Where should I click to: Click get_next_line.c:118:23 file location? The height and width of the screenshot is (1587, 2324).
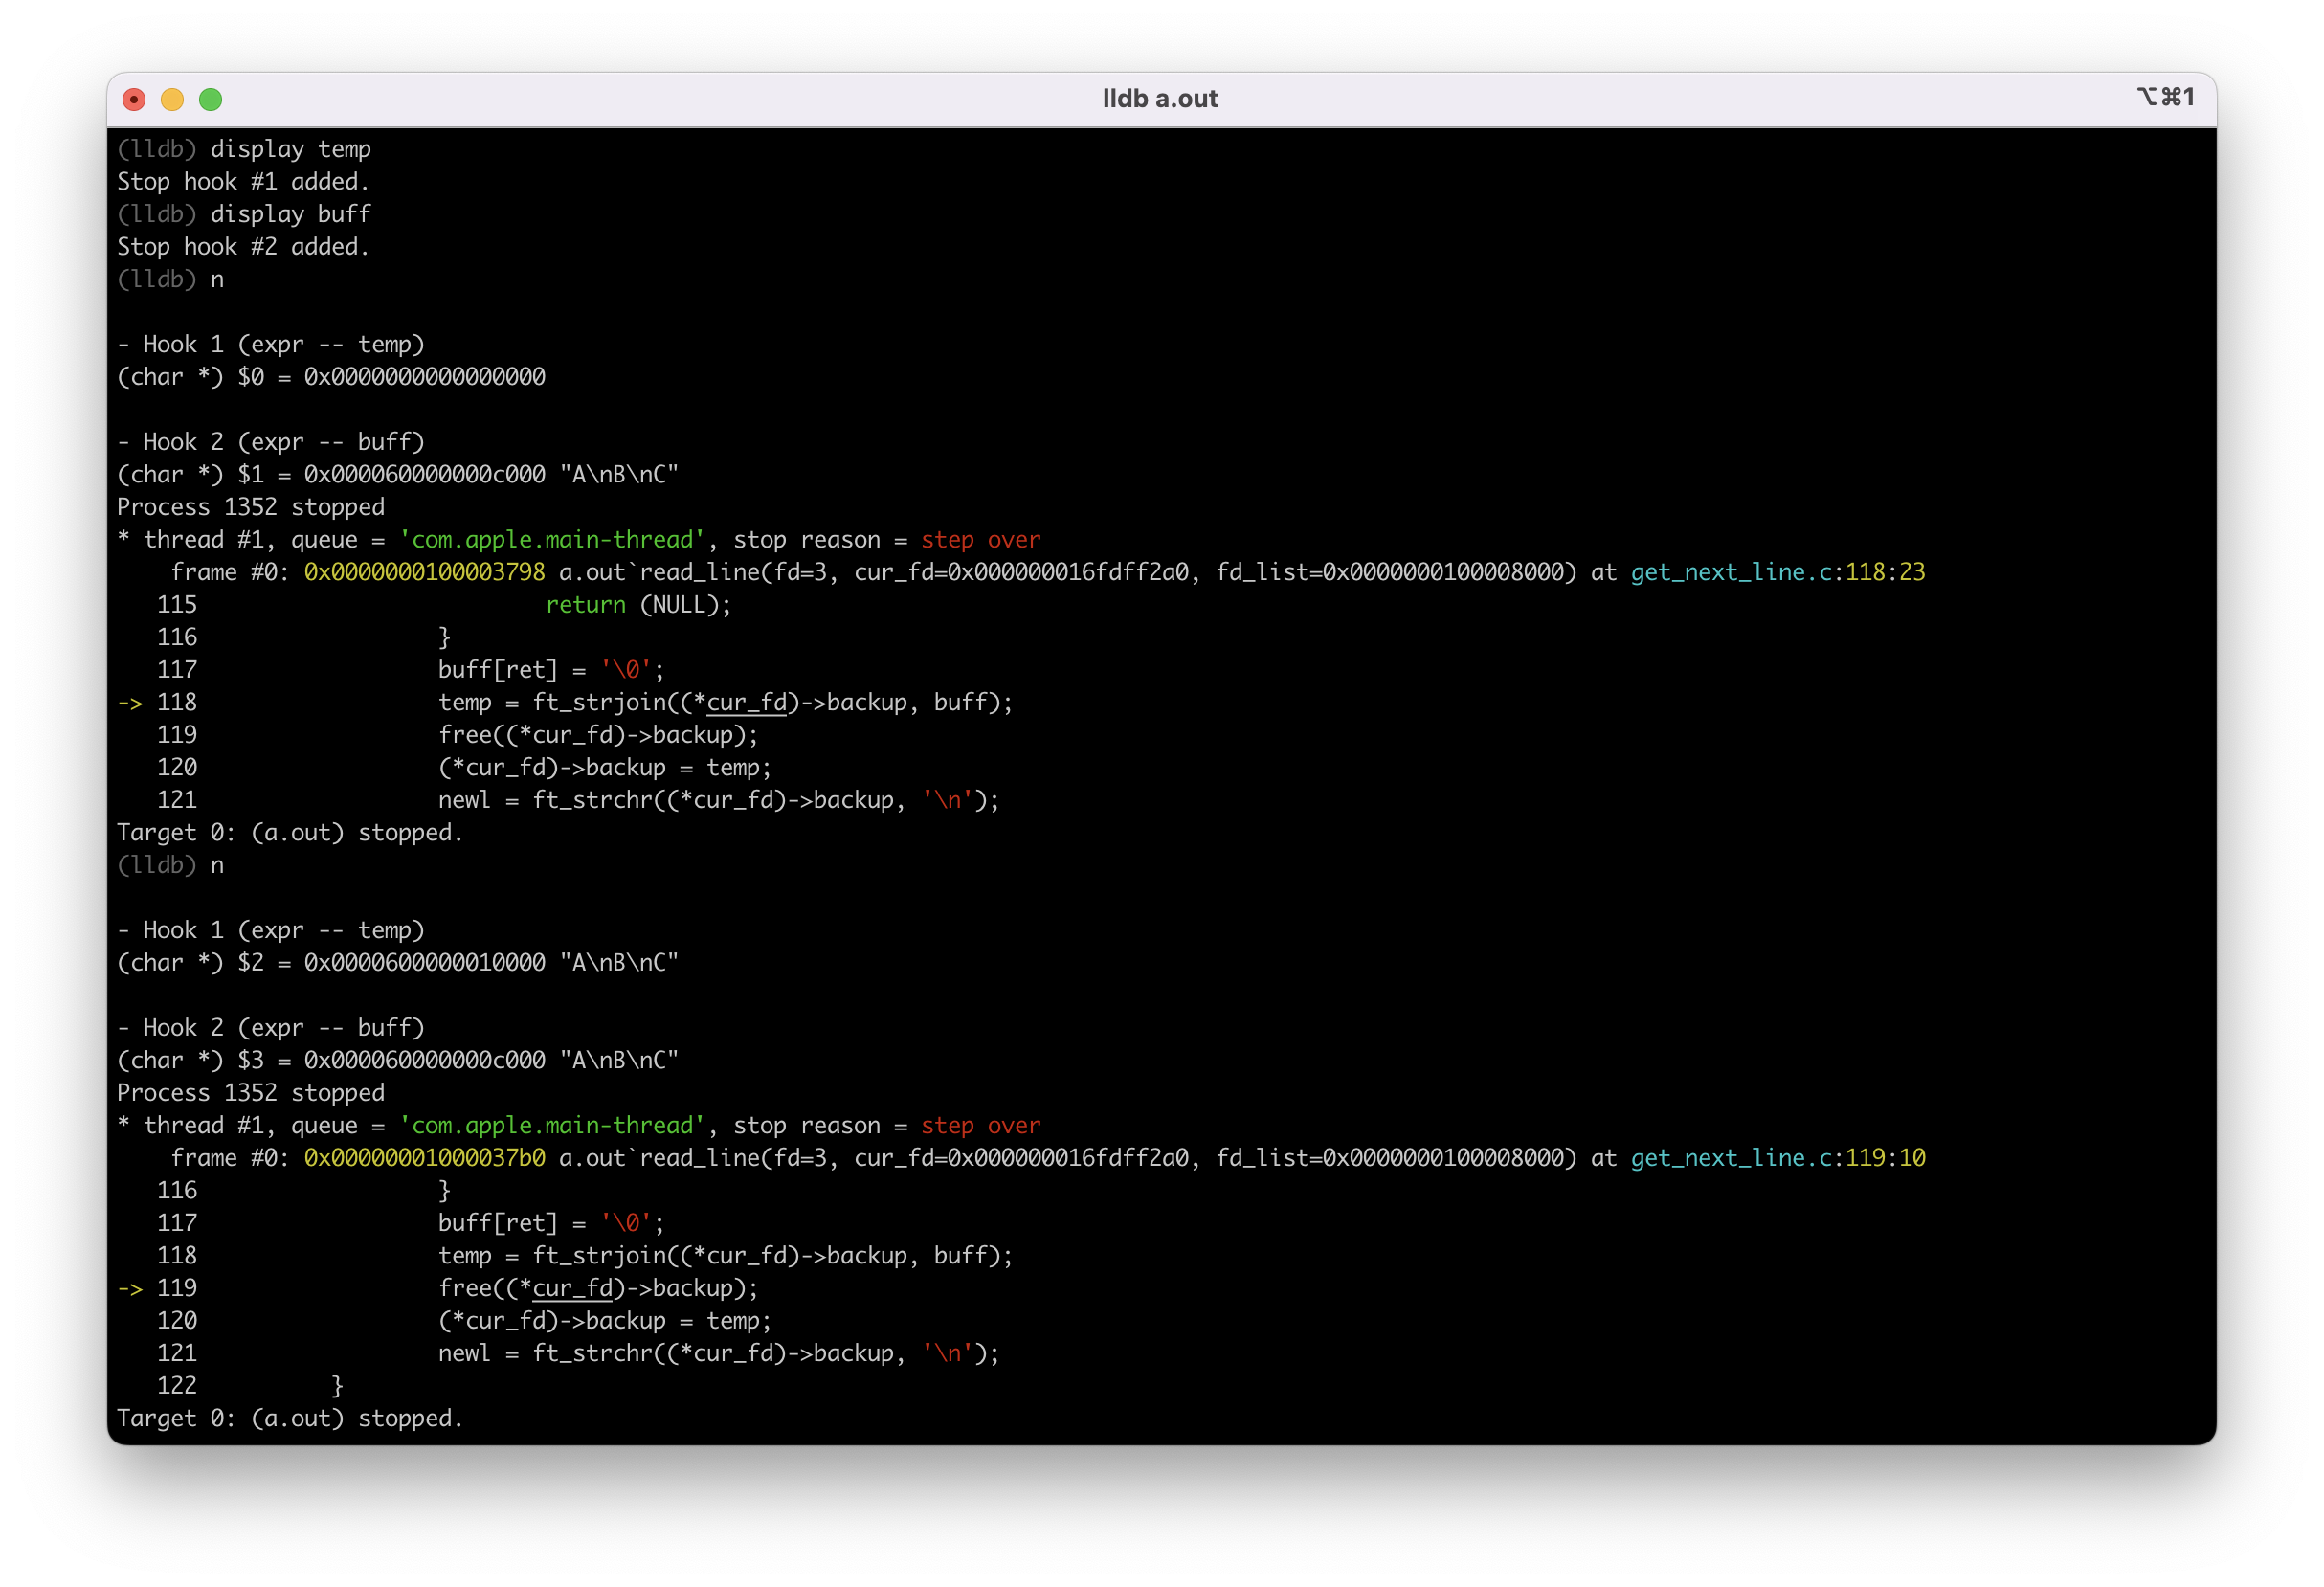coord(1777,572)
